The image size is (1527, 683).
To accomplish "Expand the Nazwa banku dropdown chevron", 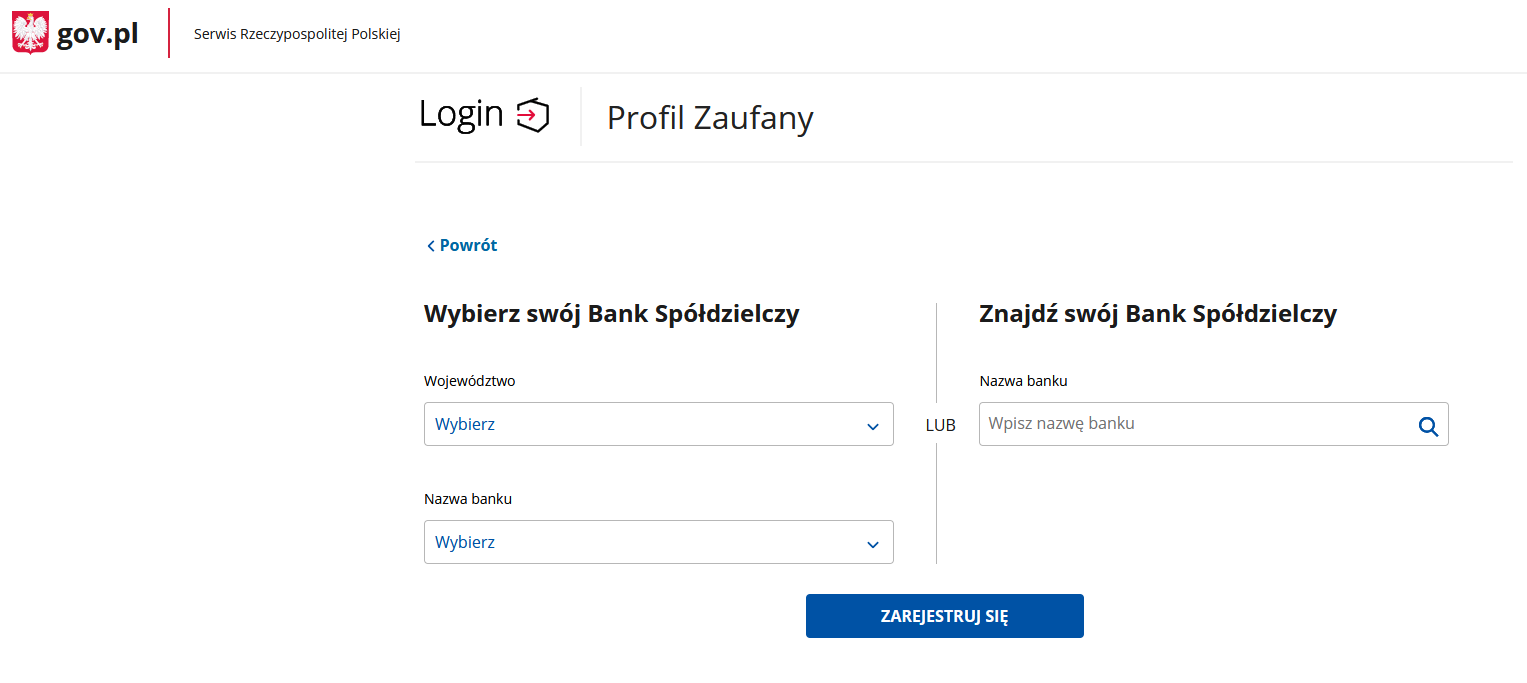I will coord(873,545).
